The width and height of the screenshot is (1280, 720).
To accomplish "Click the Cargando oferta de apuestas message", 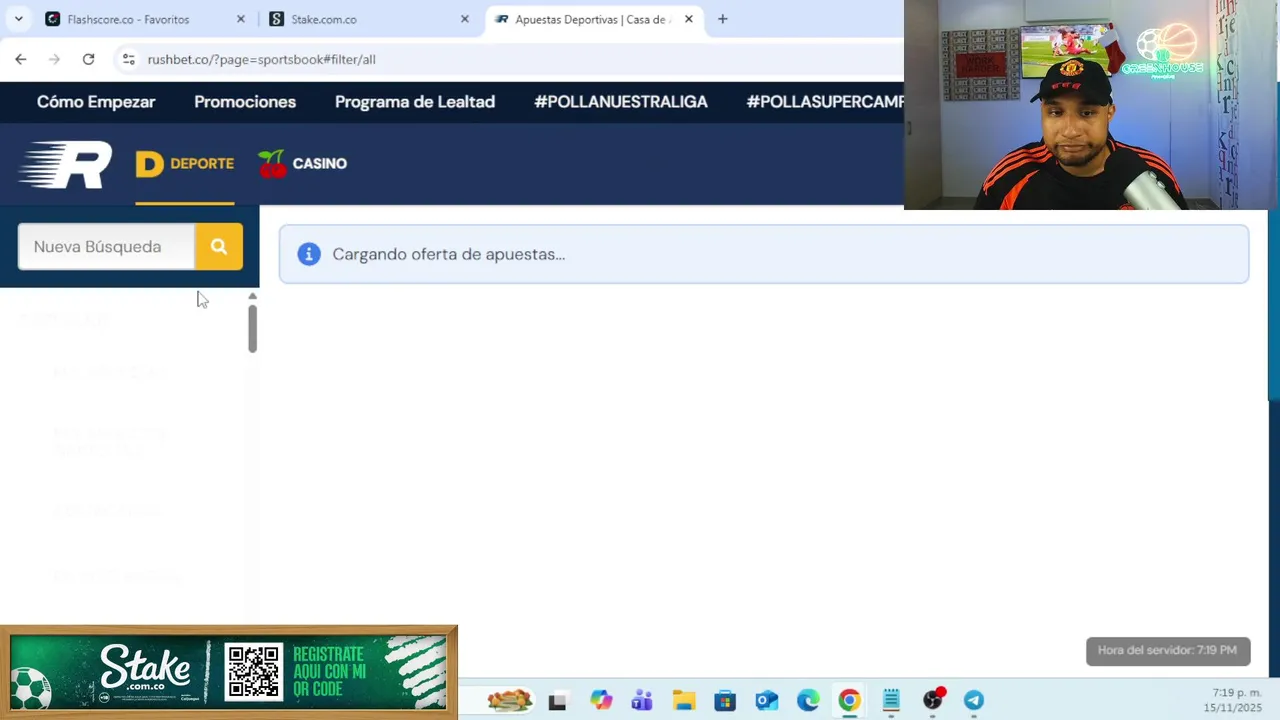I will click(449, 254).
